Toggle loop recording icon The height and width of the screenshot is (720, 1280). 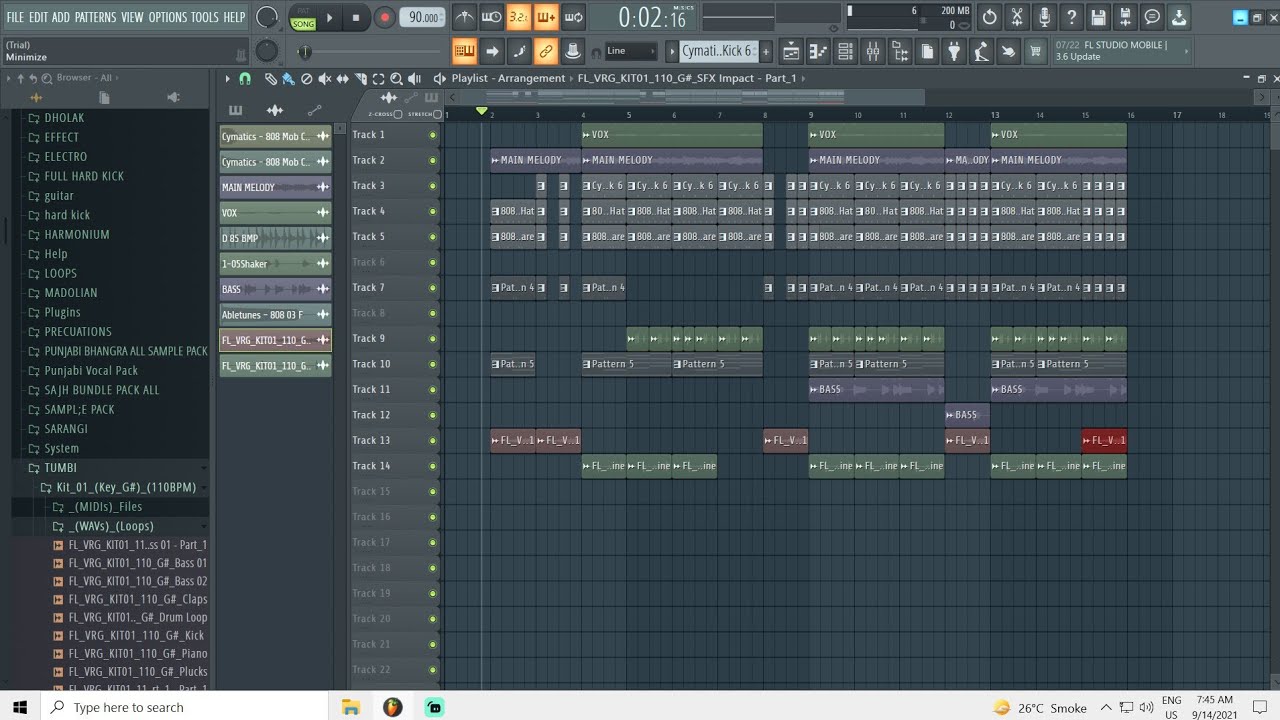(573, 17)
